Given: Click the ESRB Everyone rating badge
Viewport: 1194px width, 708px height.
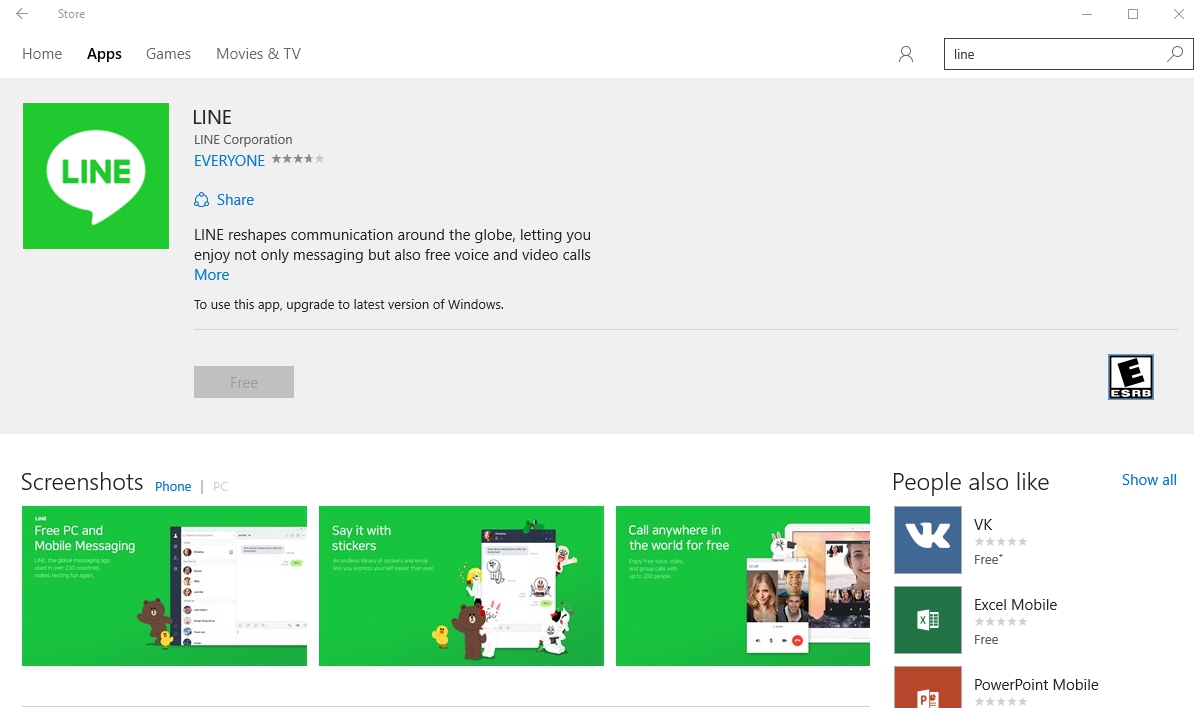Looking at the screenshot, I should pyautogui.click(x=1131, y=377).
